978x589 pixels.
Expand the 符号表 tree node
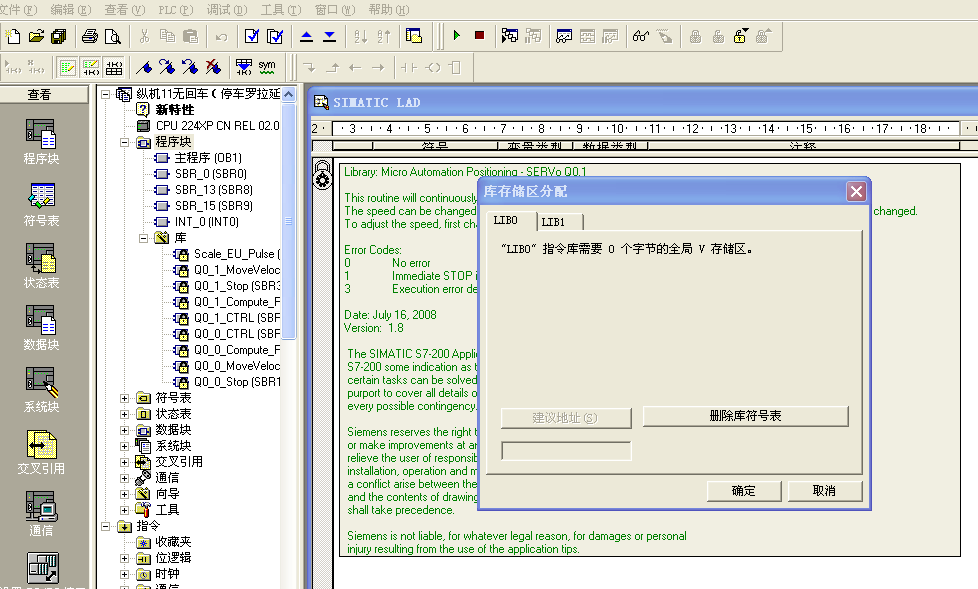click(x=125, y=398)
